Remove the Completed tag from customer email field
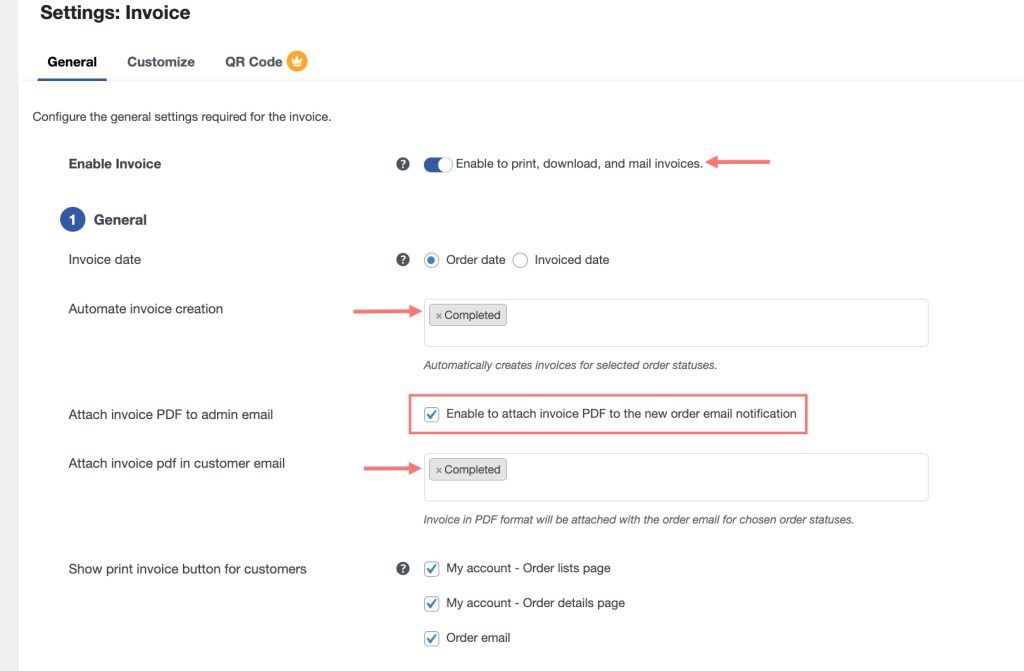The width and height of the screenshot is (1024, 671). 440,469
